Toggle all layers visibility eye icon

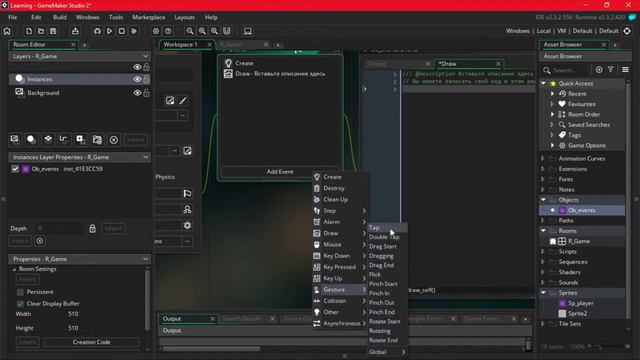pos(137,67)
